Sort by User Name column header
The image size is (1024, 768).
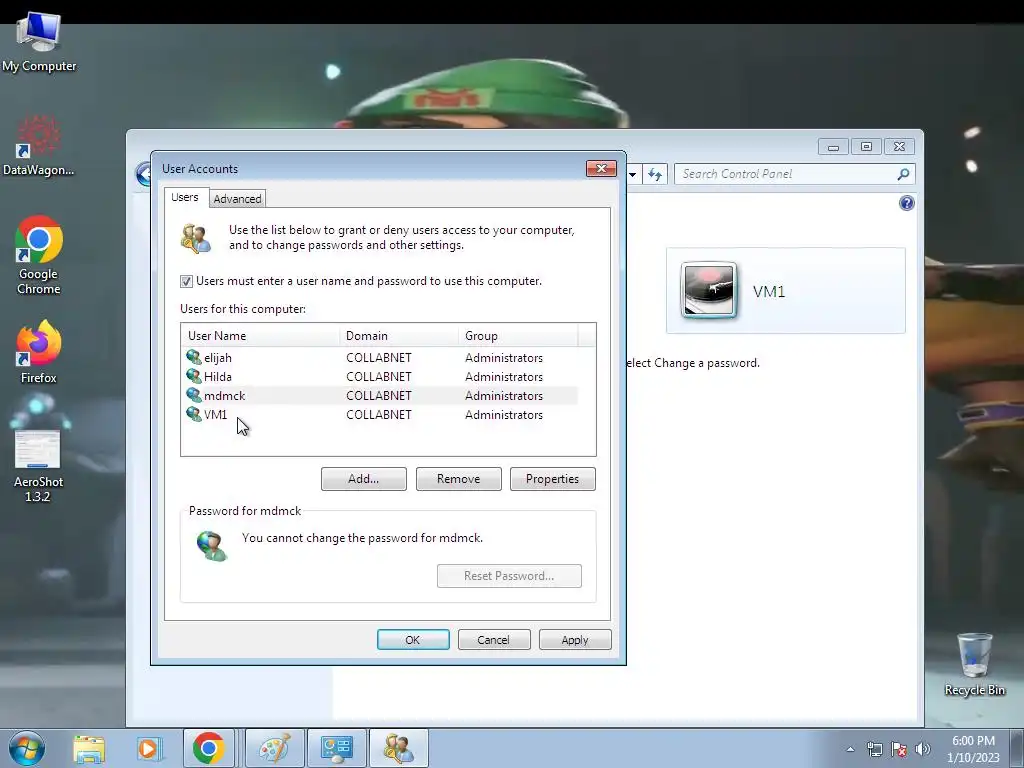tap(261, 336)
